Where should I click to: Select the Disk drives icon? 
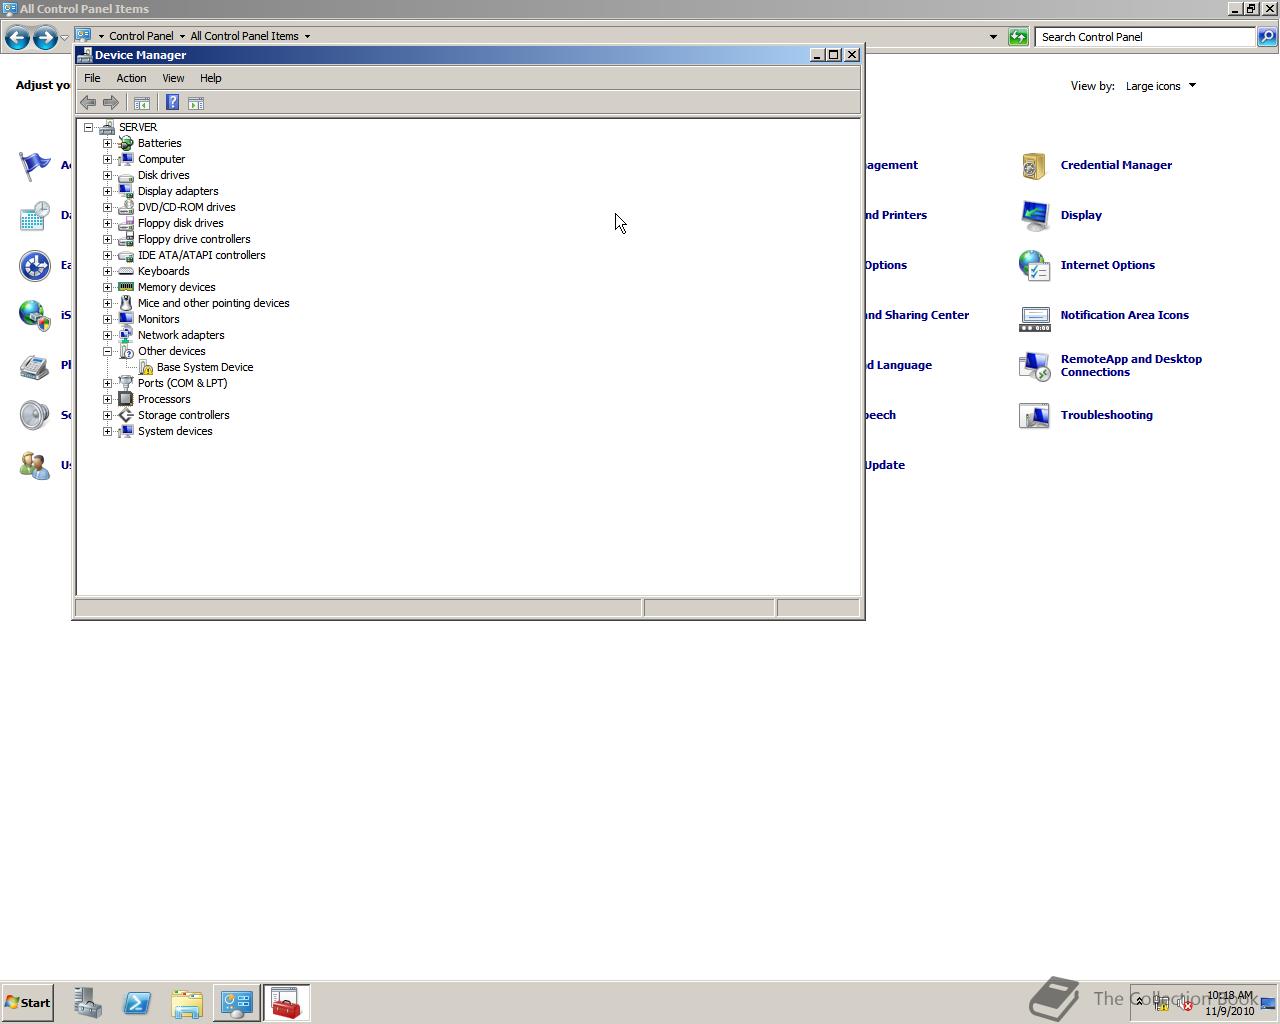coord(126,175)
